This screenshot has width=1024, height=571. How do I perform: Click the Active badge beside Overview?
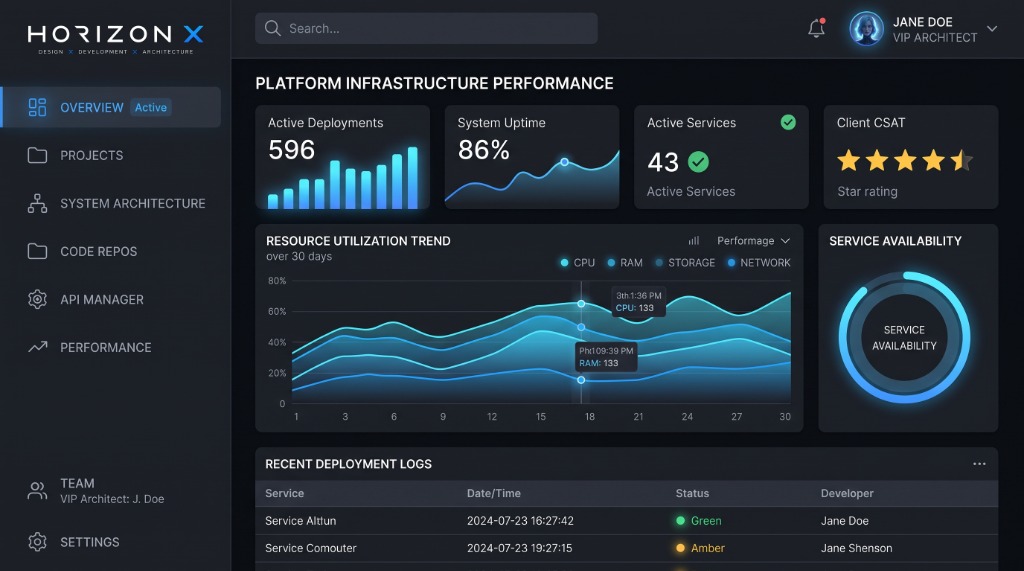click(x=151, y=107)
